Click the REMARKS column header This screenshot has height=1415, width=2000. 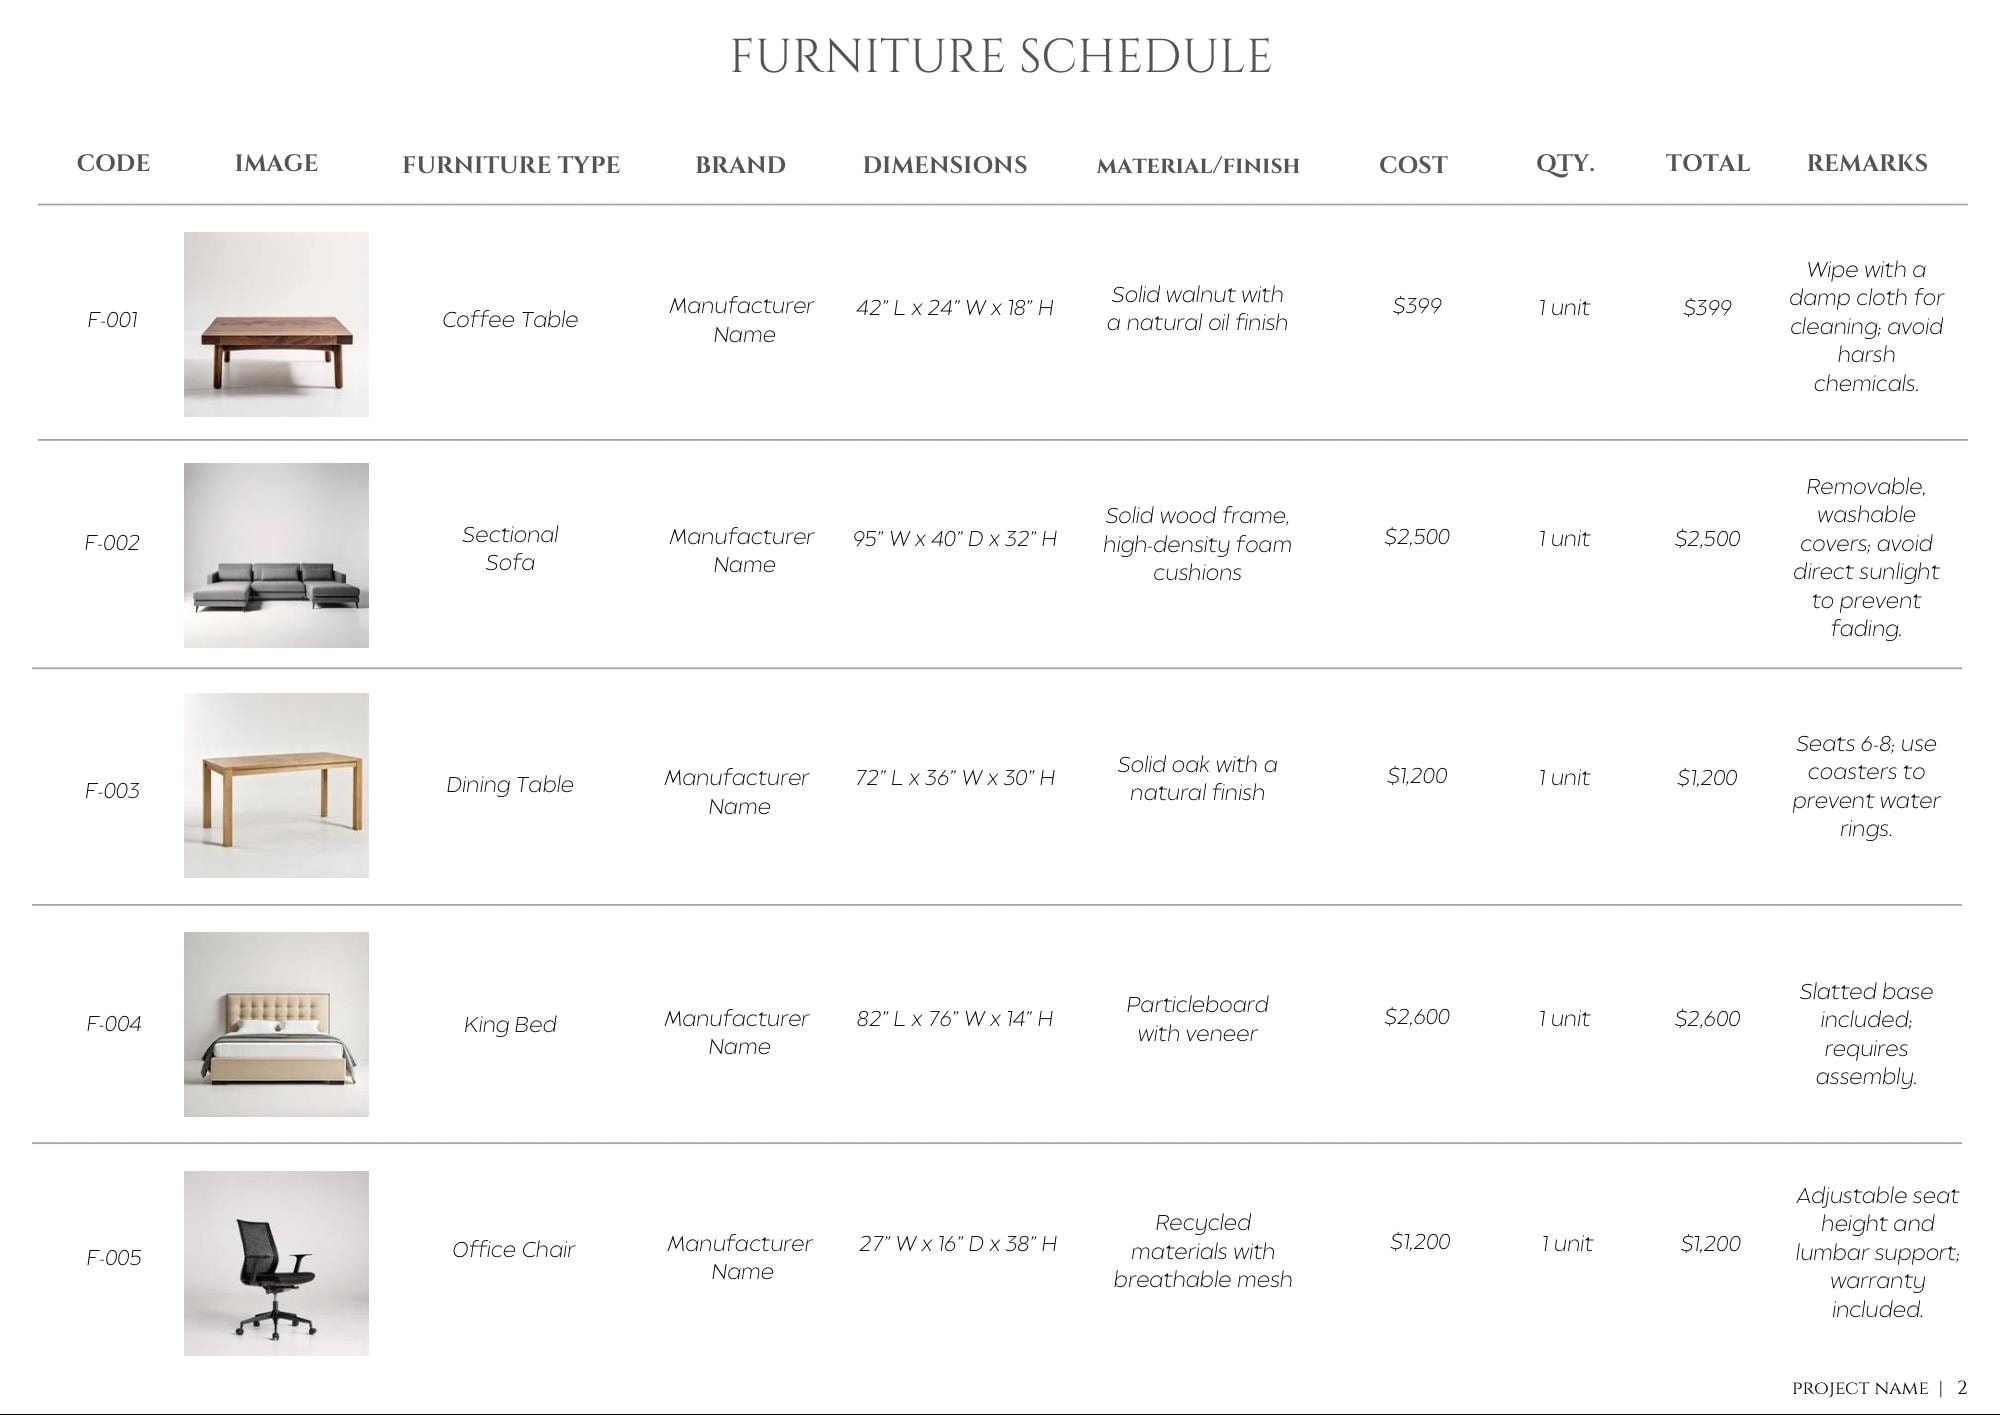coord(1867,163)
